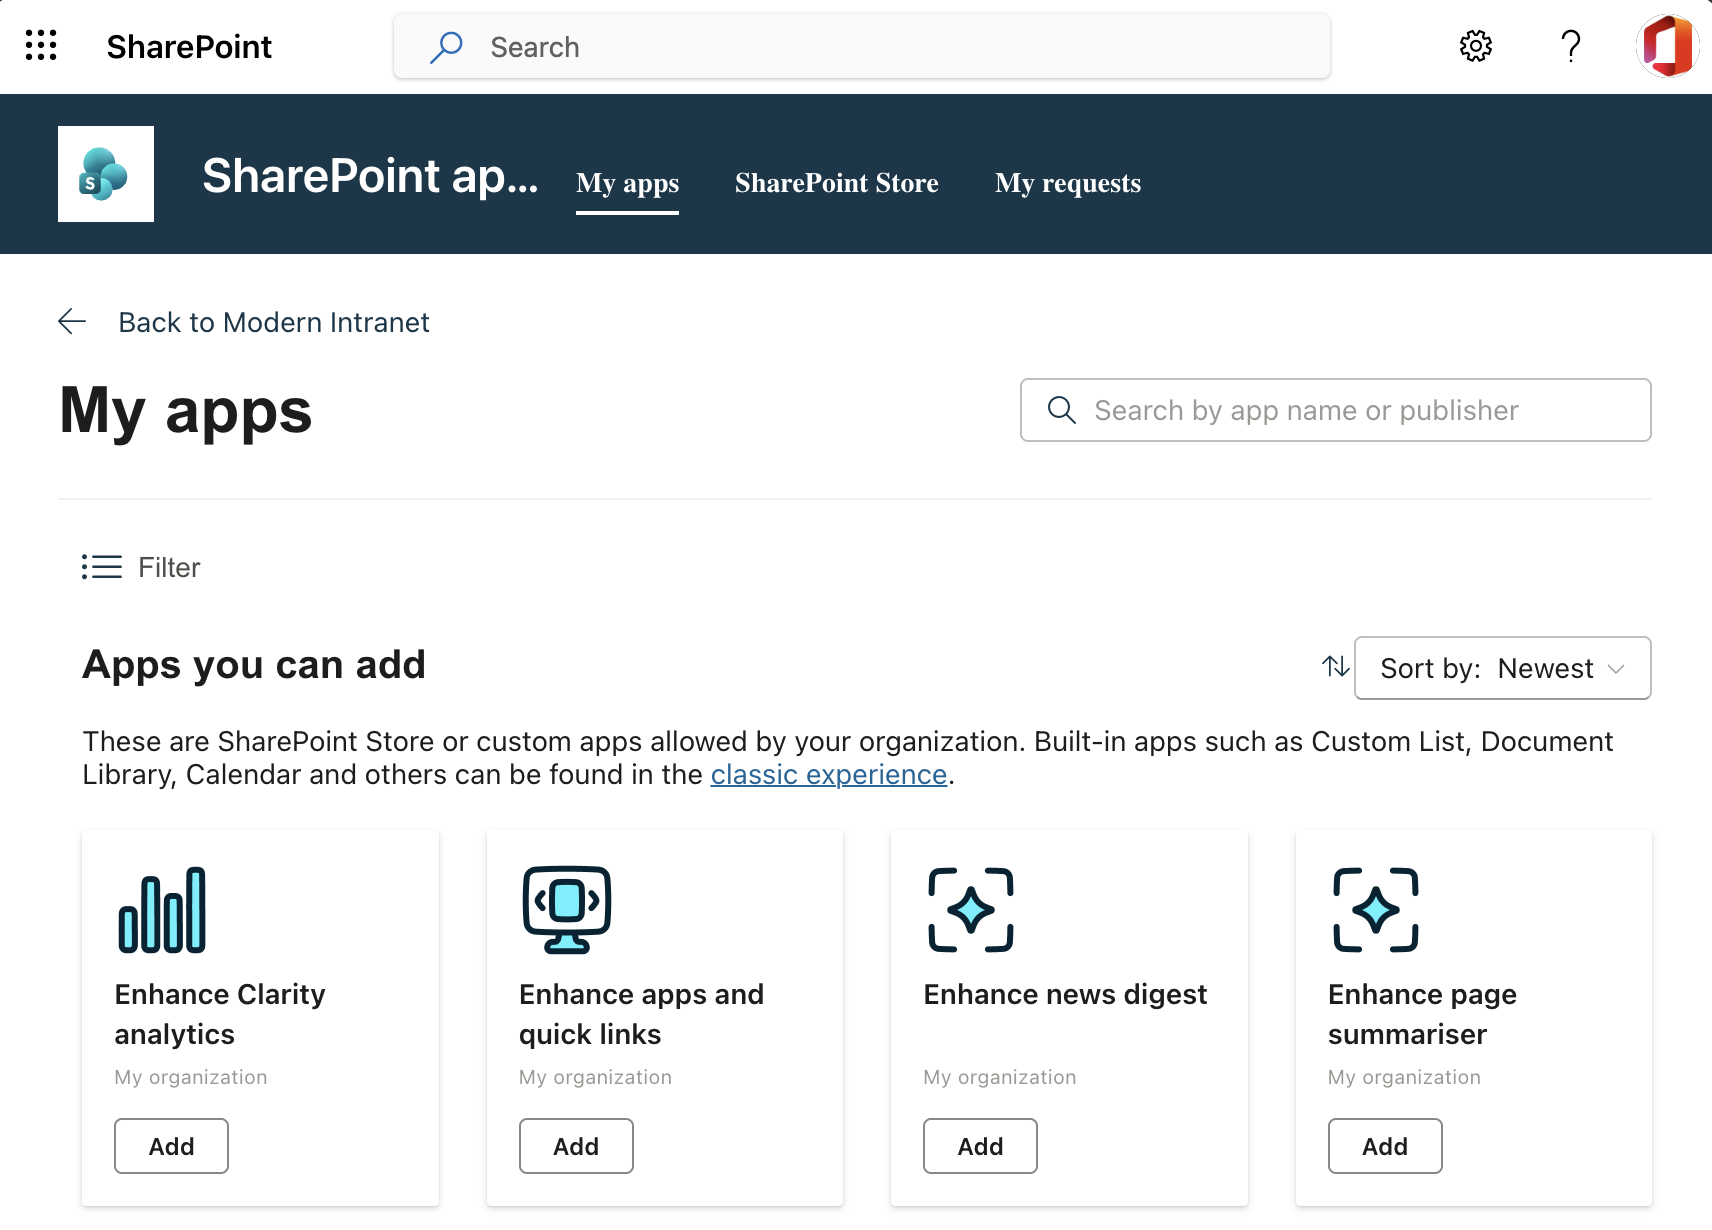
Task: Click the Enhance news digest sparkle icon
Action: [x=969, y=909]
